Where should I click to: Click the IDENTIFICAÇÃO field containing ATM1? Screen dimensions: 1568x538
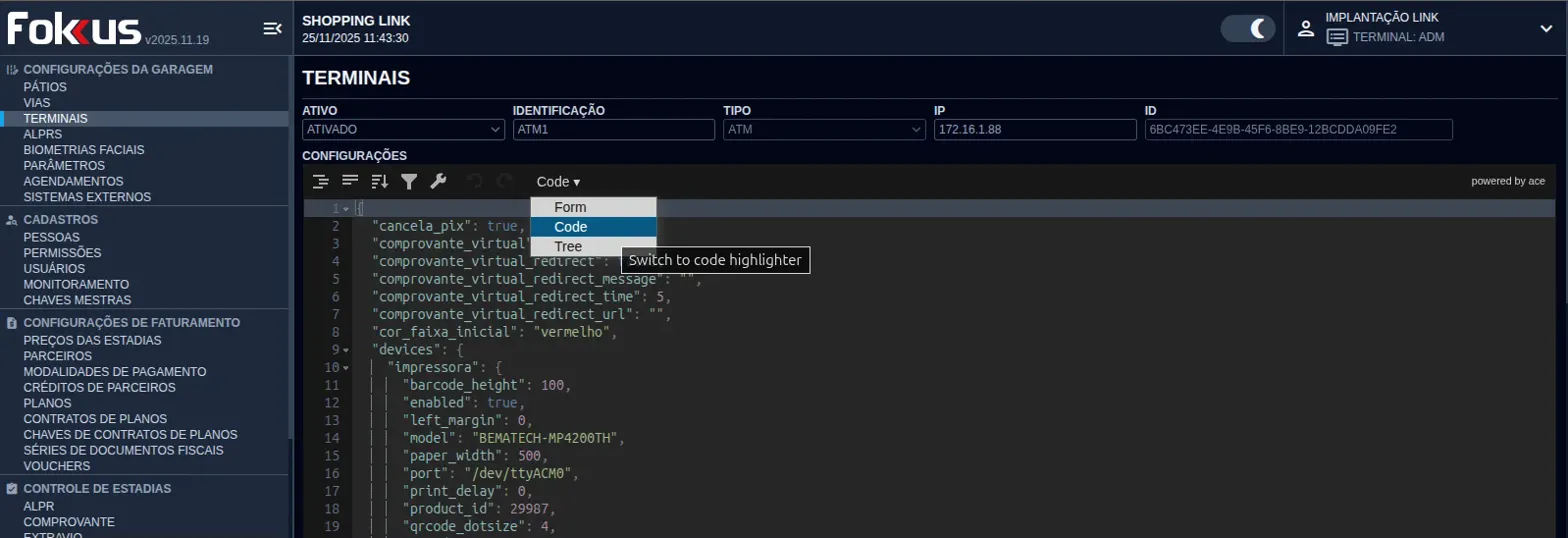click(613, 130)
